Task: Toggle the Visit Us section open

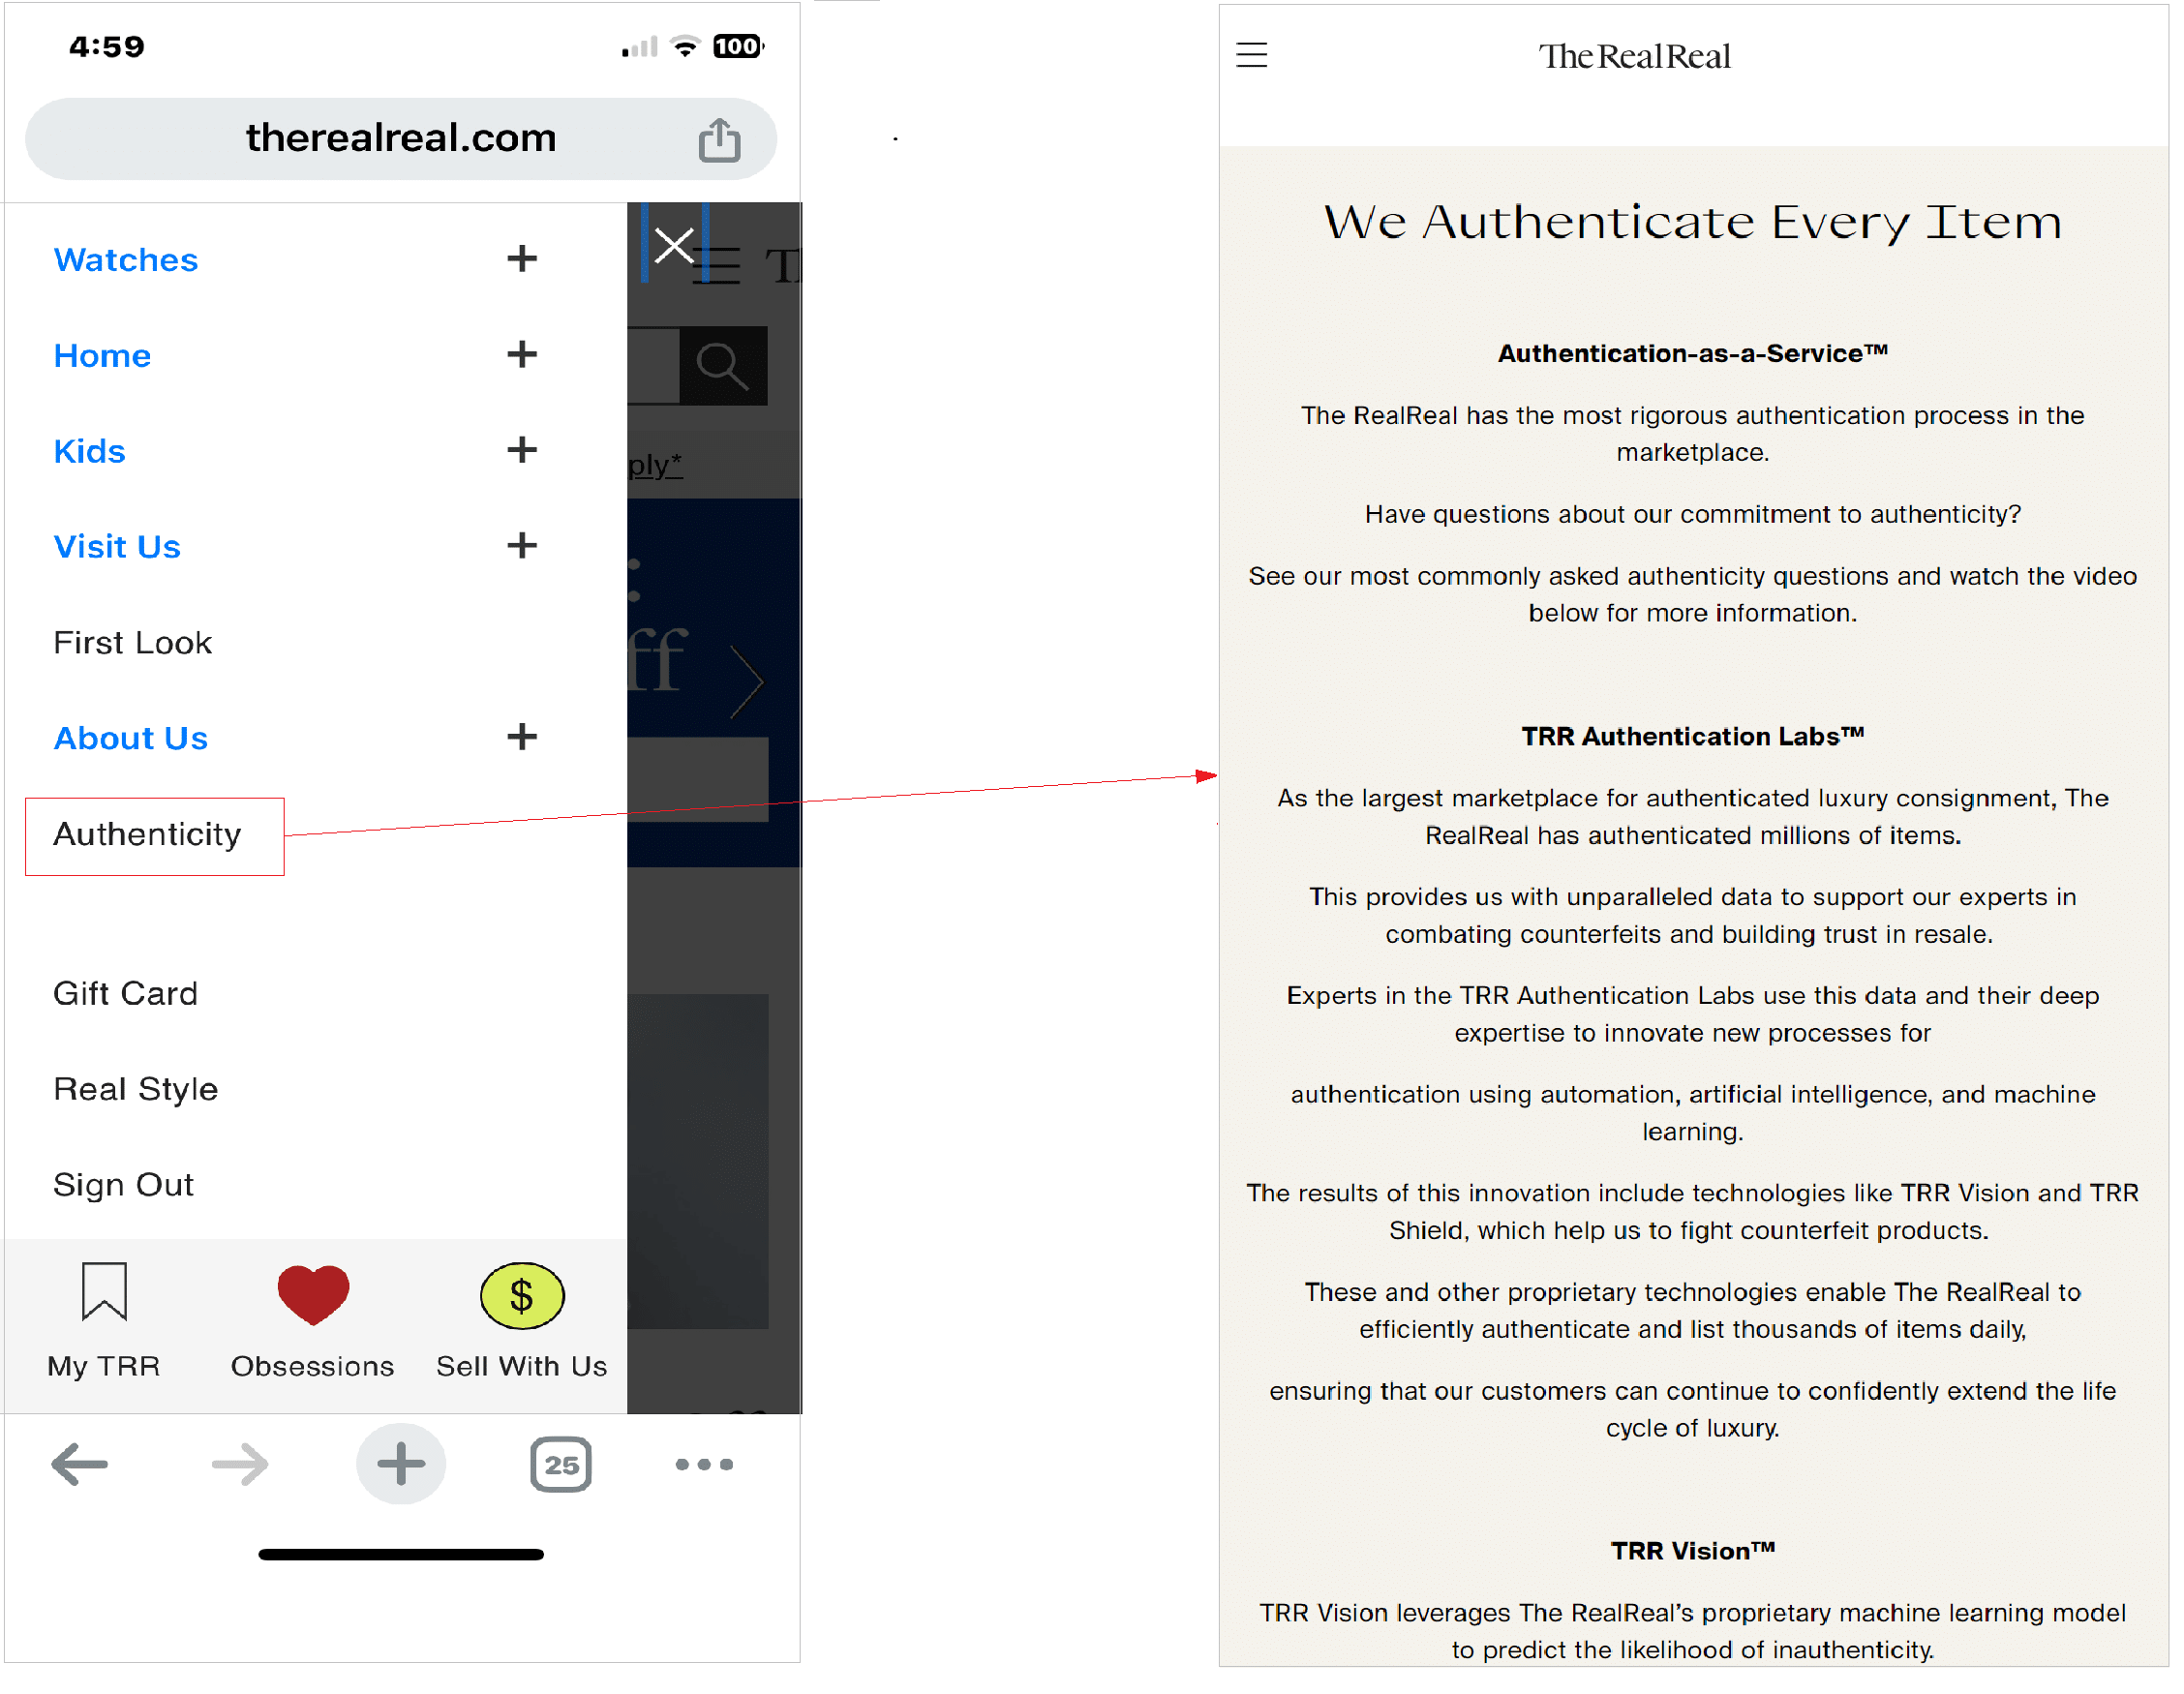Action: click(x=523, y=544)
